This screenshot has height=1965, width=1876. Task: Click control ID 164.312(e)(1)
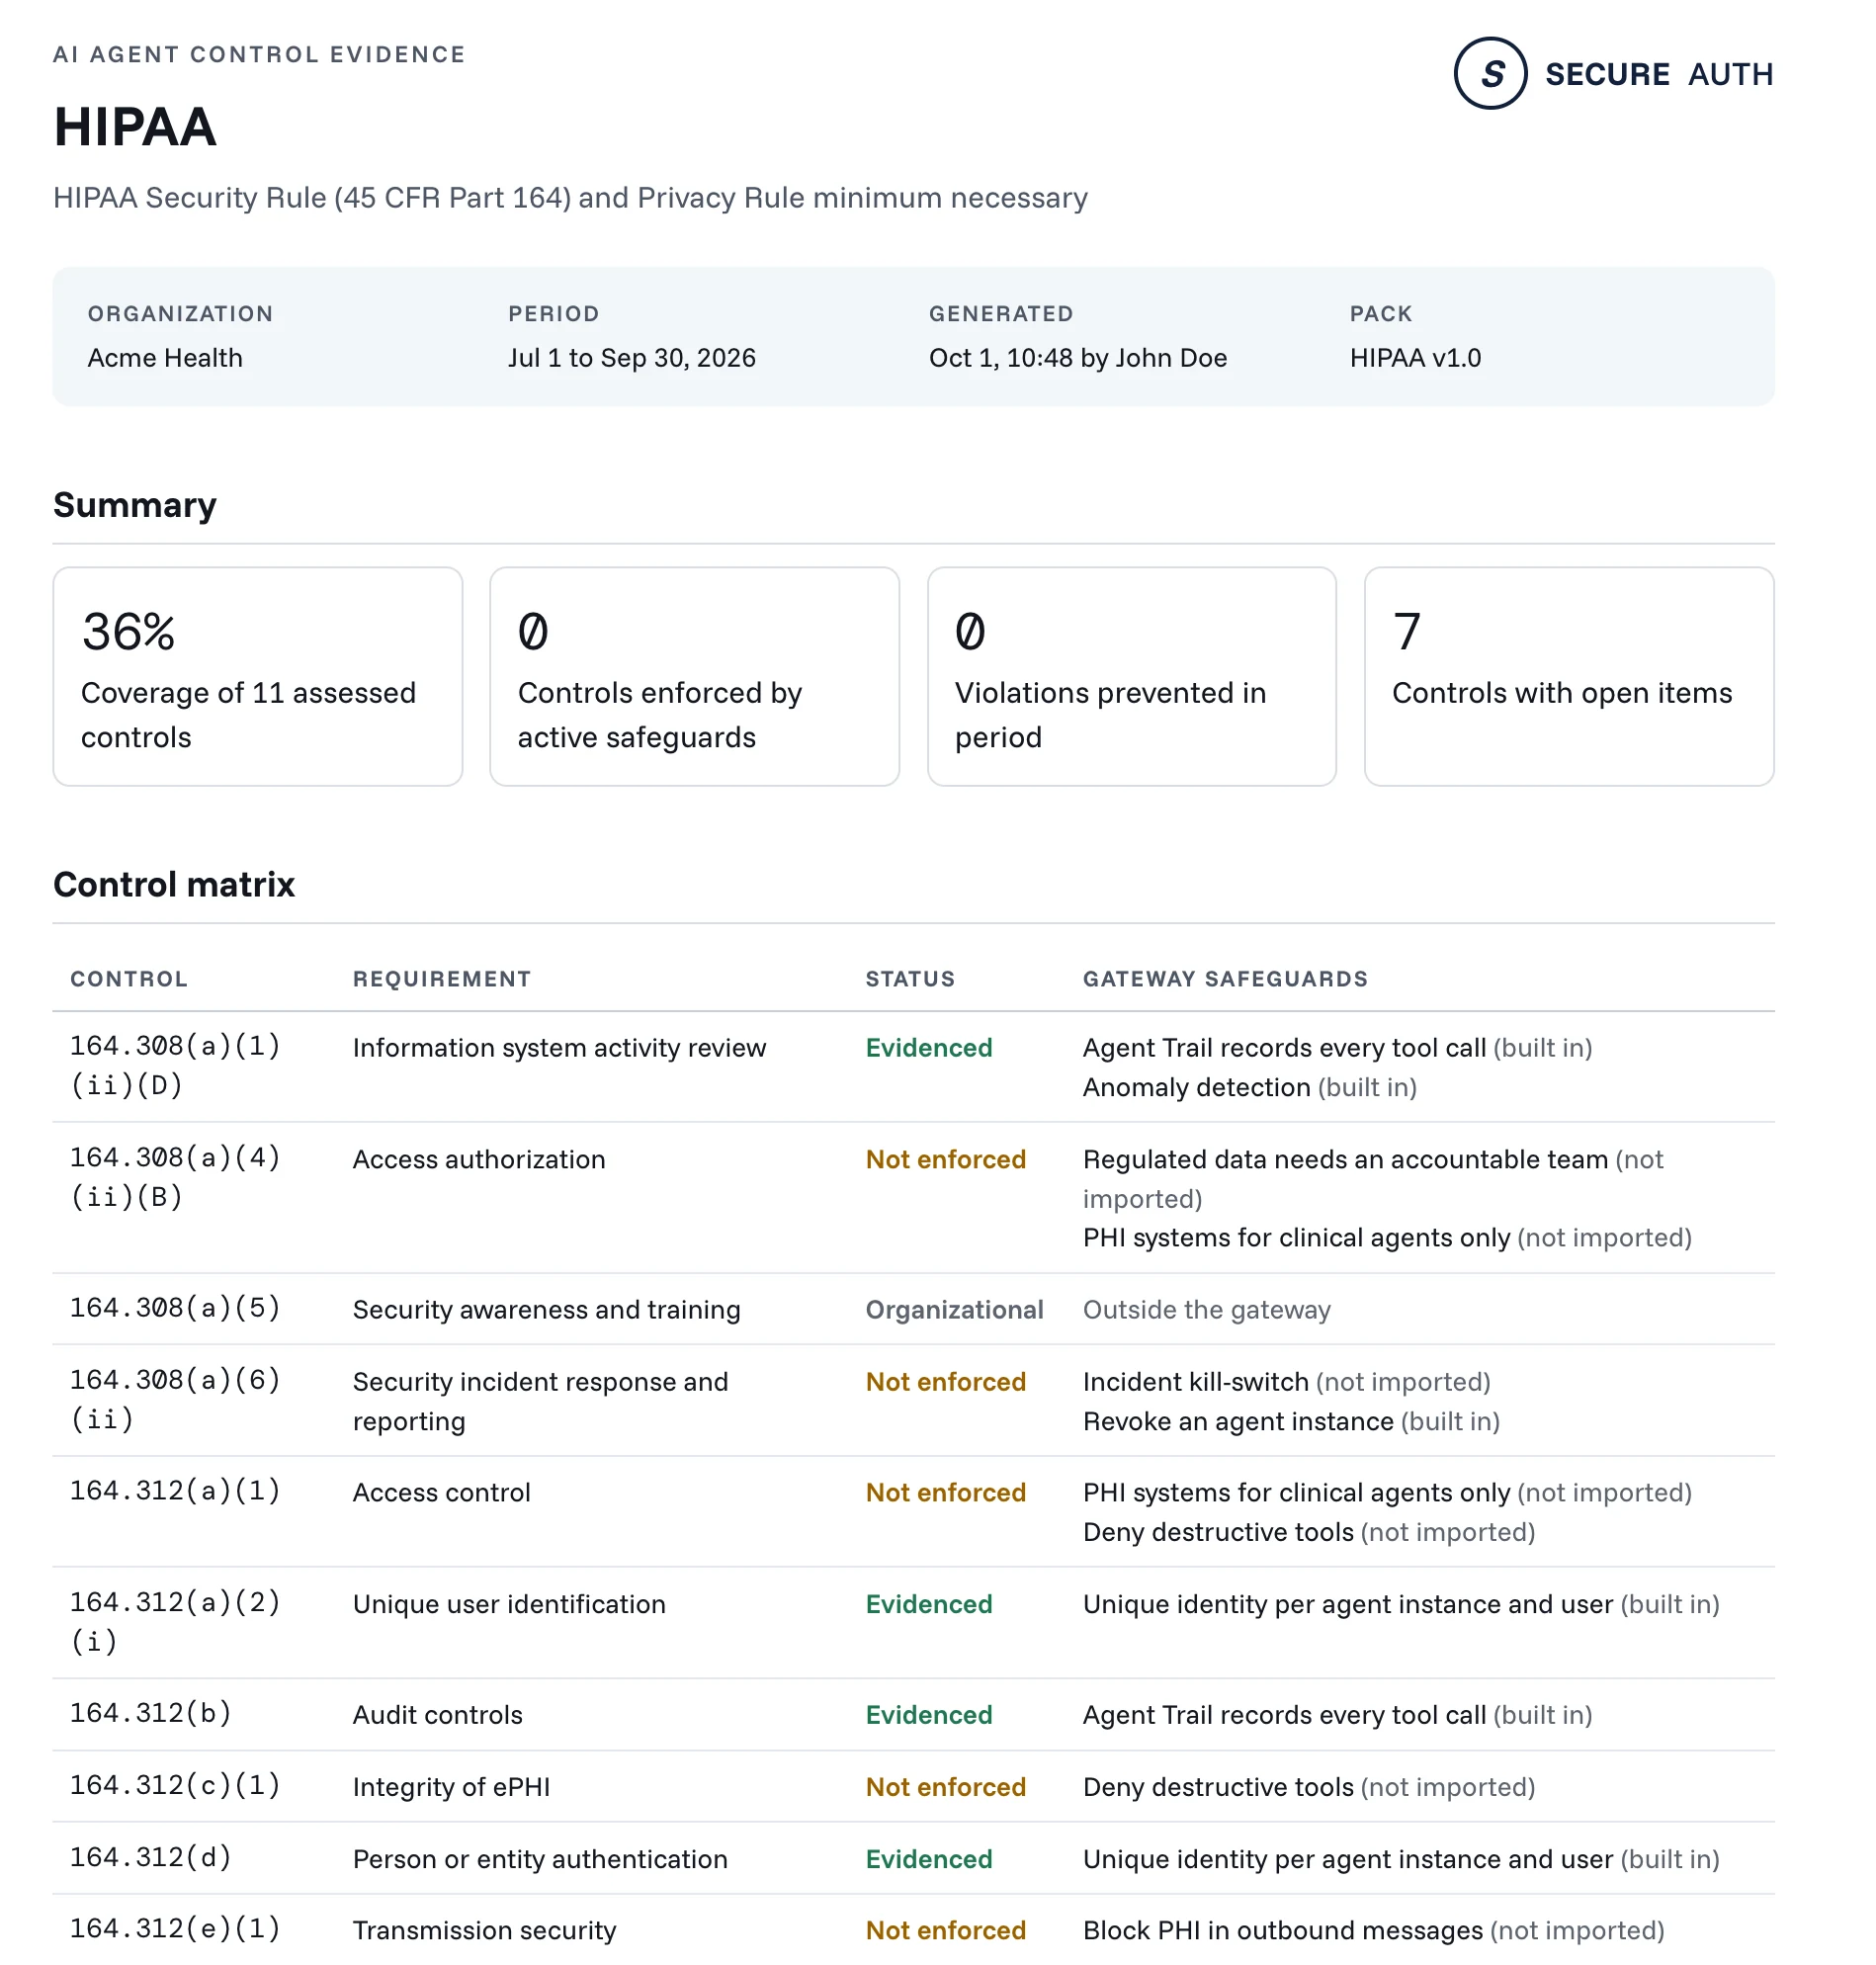175,1928
